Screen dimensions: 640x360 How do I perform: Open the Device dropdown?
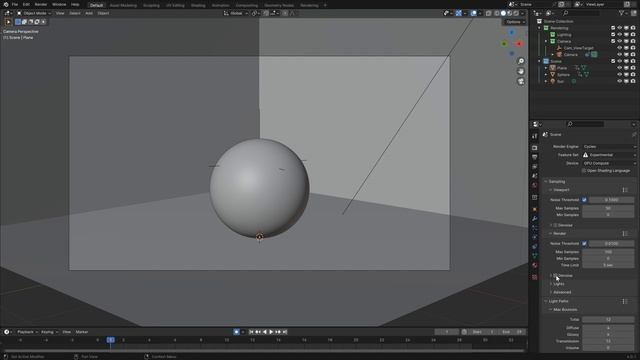pyautogui.click(x=609, y=163)
